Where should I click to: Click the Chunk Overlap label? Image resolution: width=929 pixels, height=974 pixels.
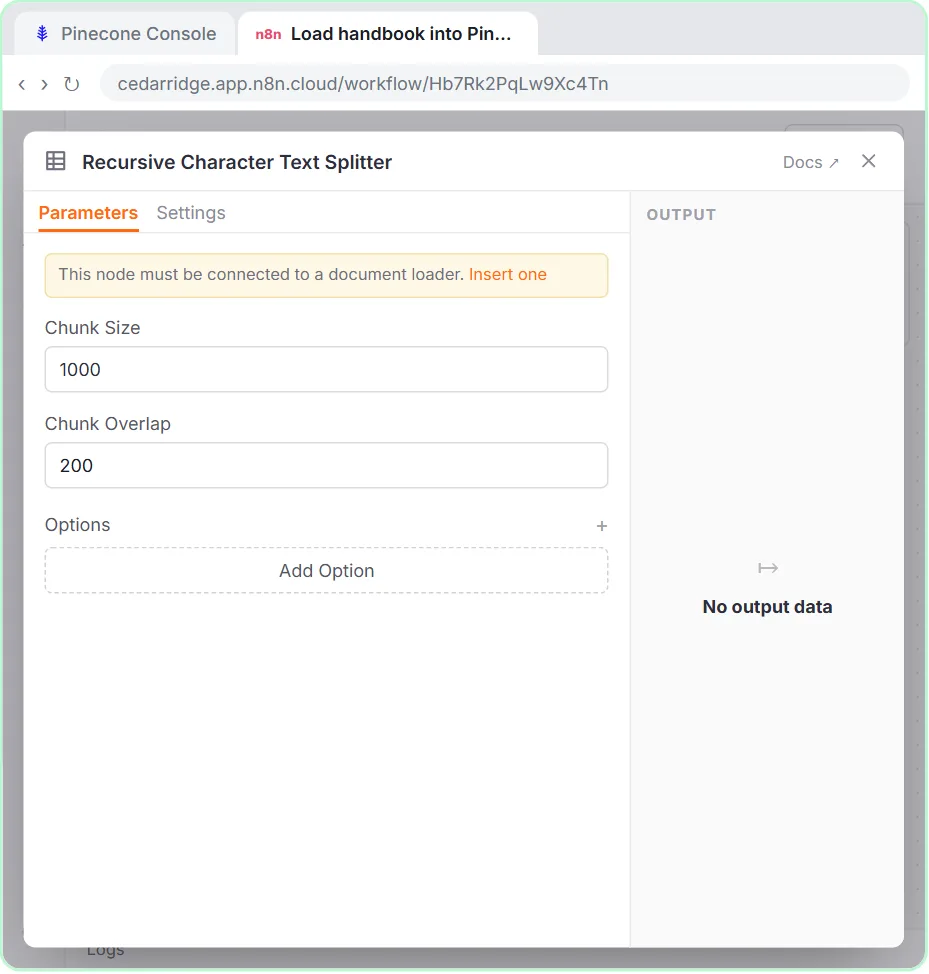click(107, 424)
